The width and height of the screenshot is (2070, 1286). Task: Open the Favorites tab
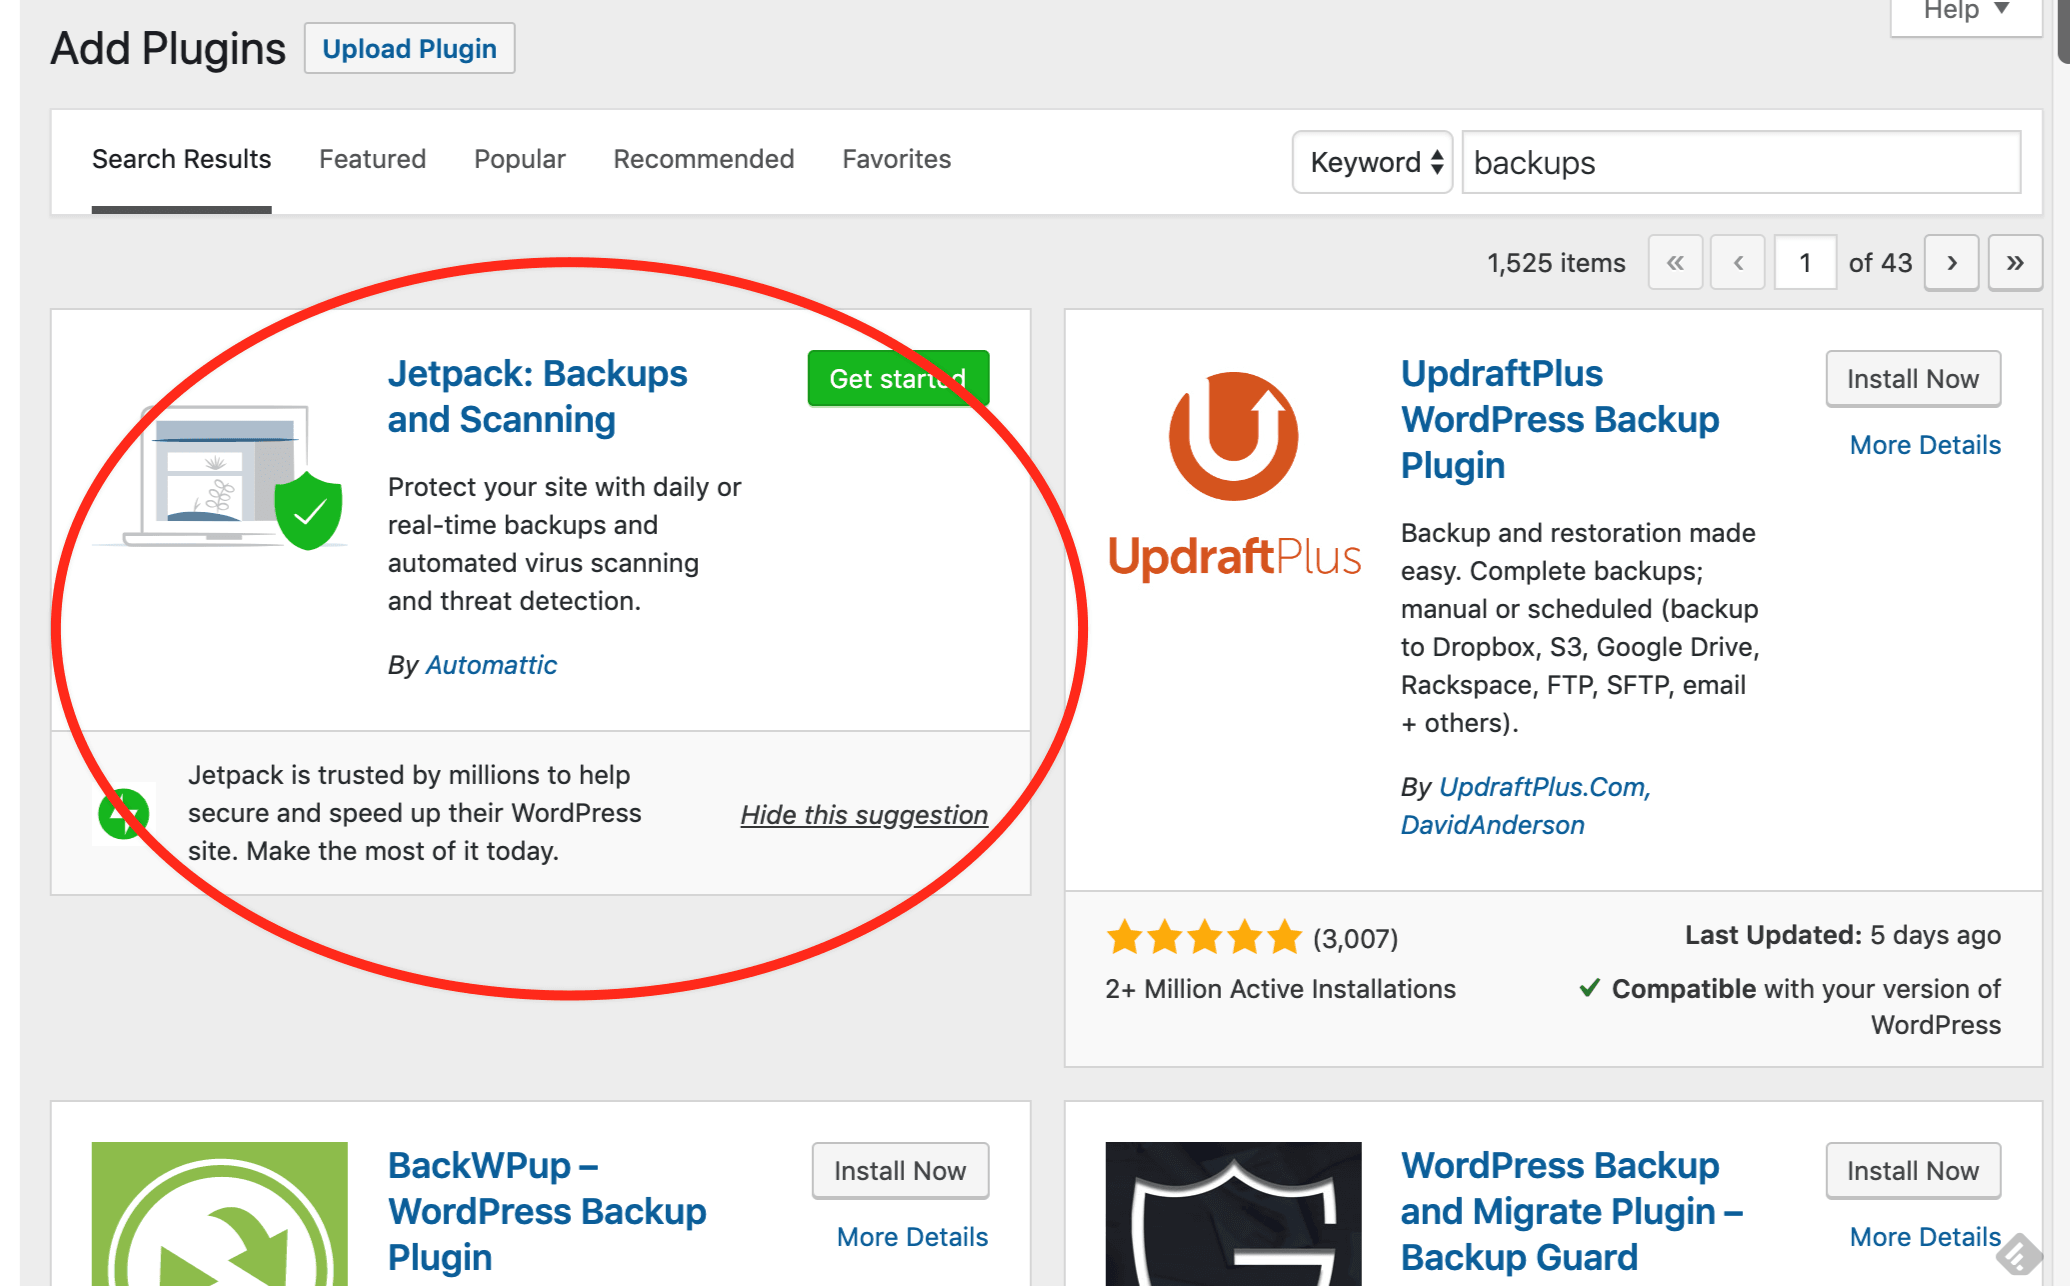point(896,159)
